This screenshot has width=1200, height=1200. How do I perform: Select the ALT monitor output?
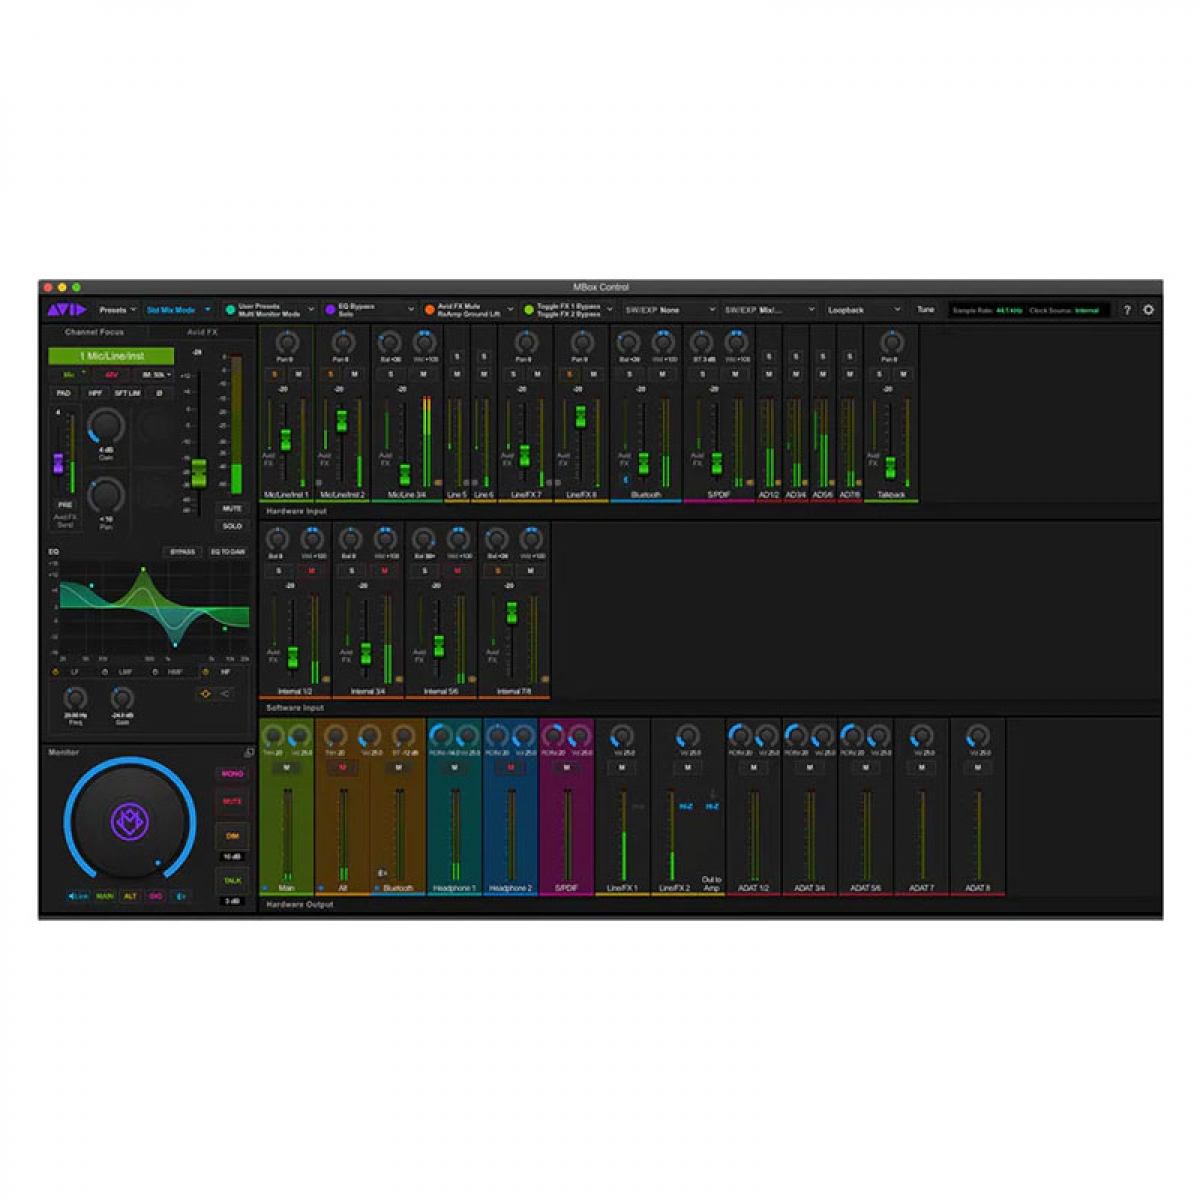pos(130,896)
